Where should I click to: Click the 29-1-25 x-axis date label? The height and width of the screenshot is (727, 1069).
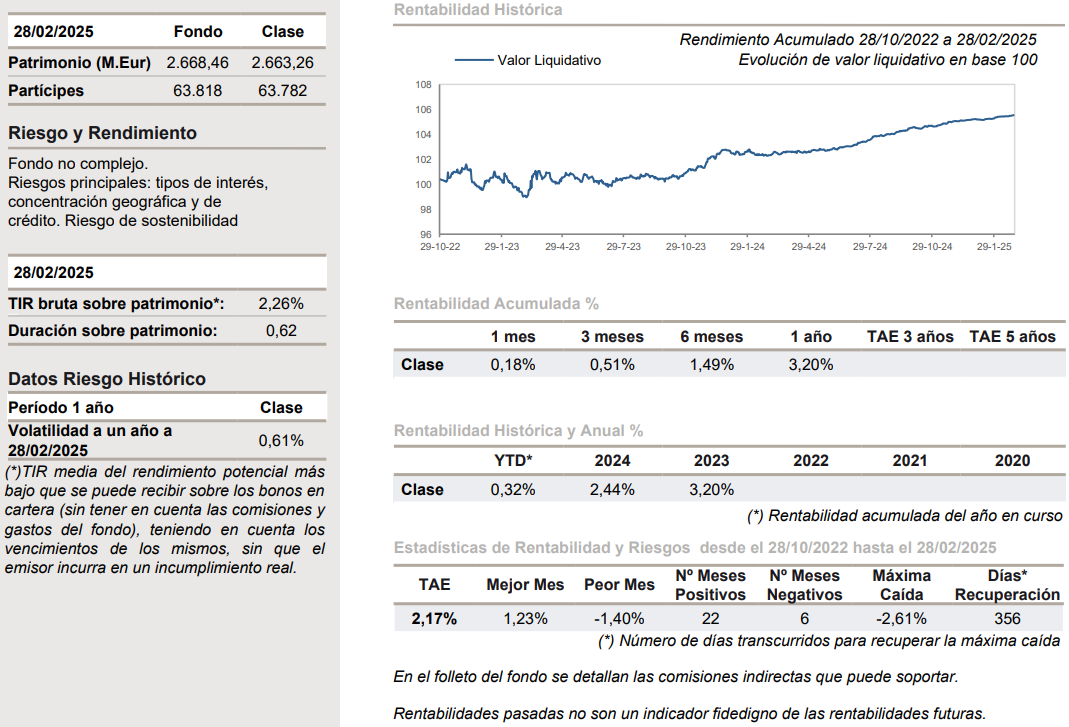click(x=994, y=247)
